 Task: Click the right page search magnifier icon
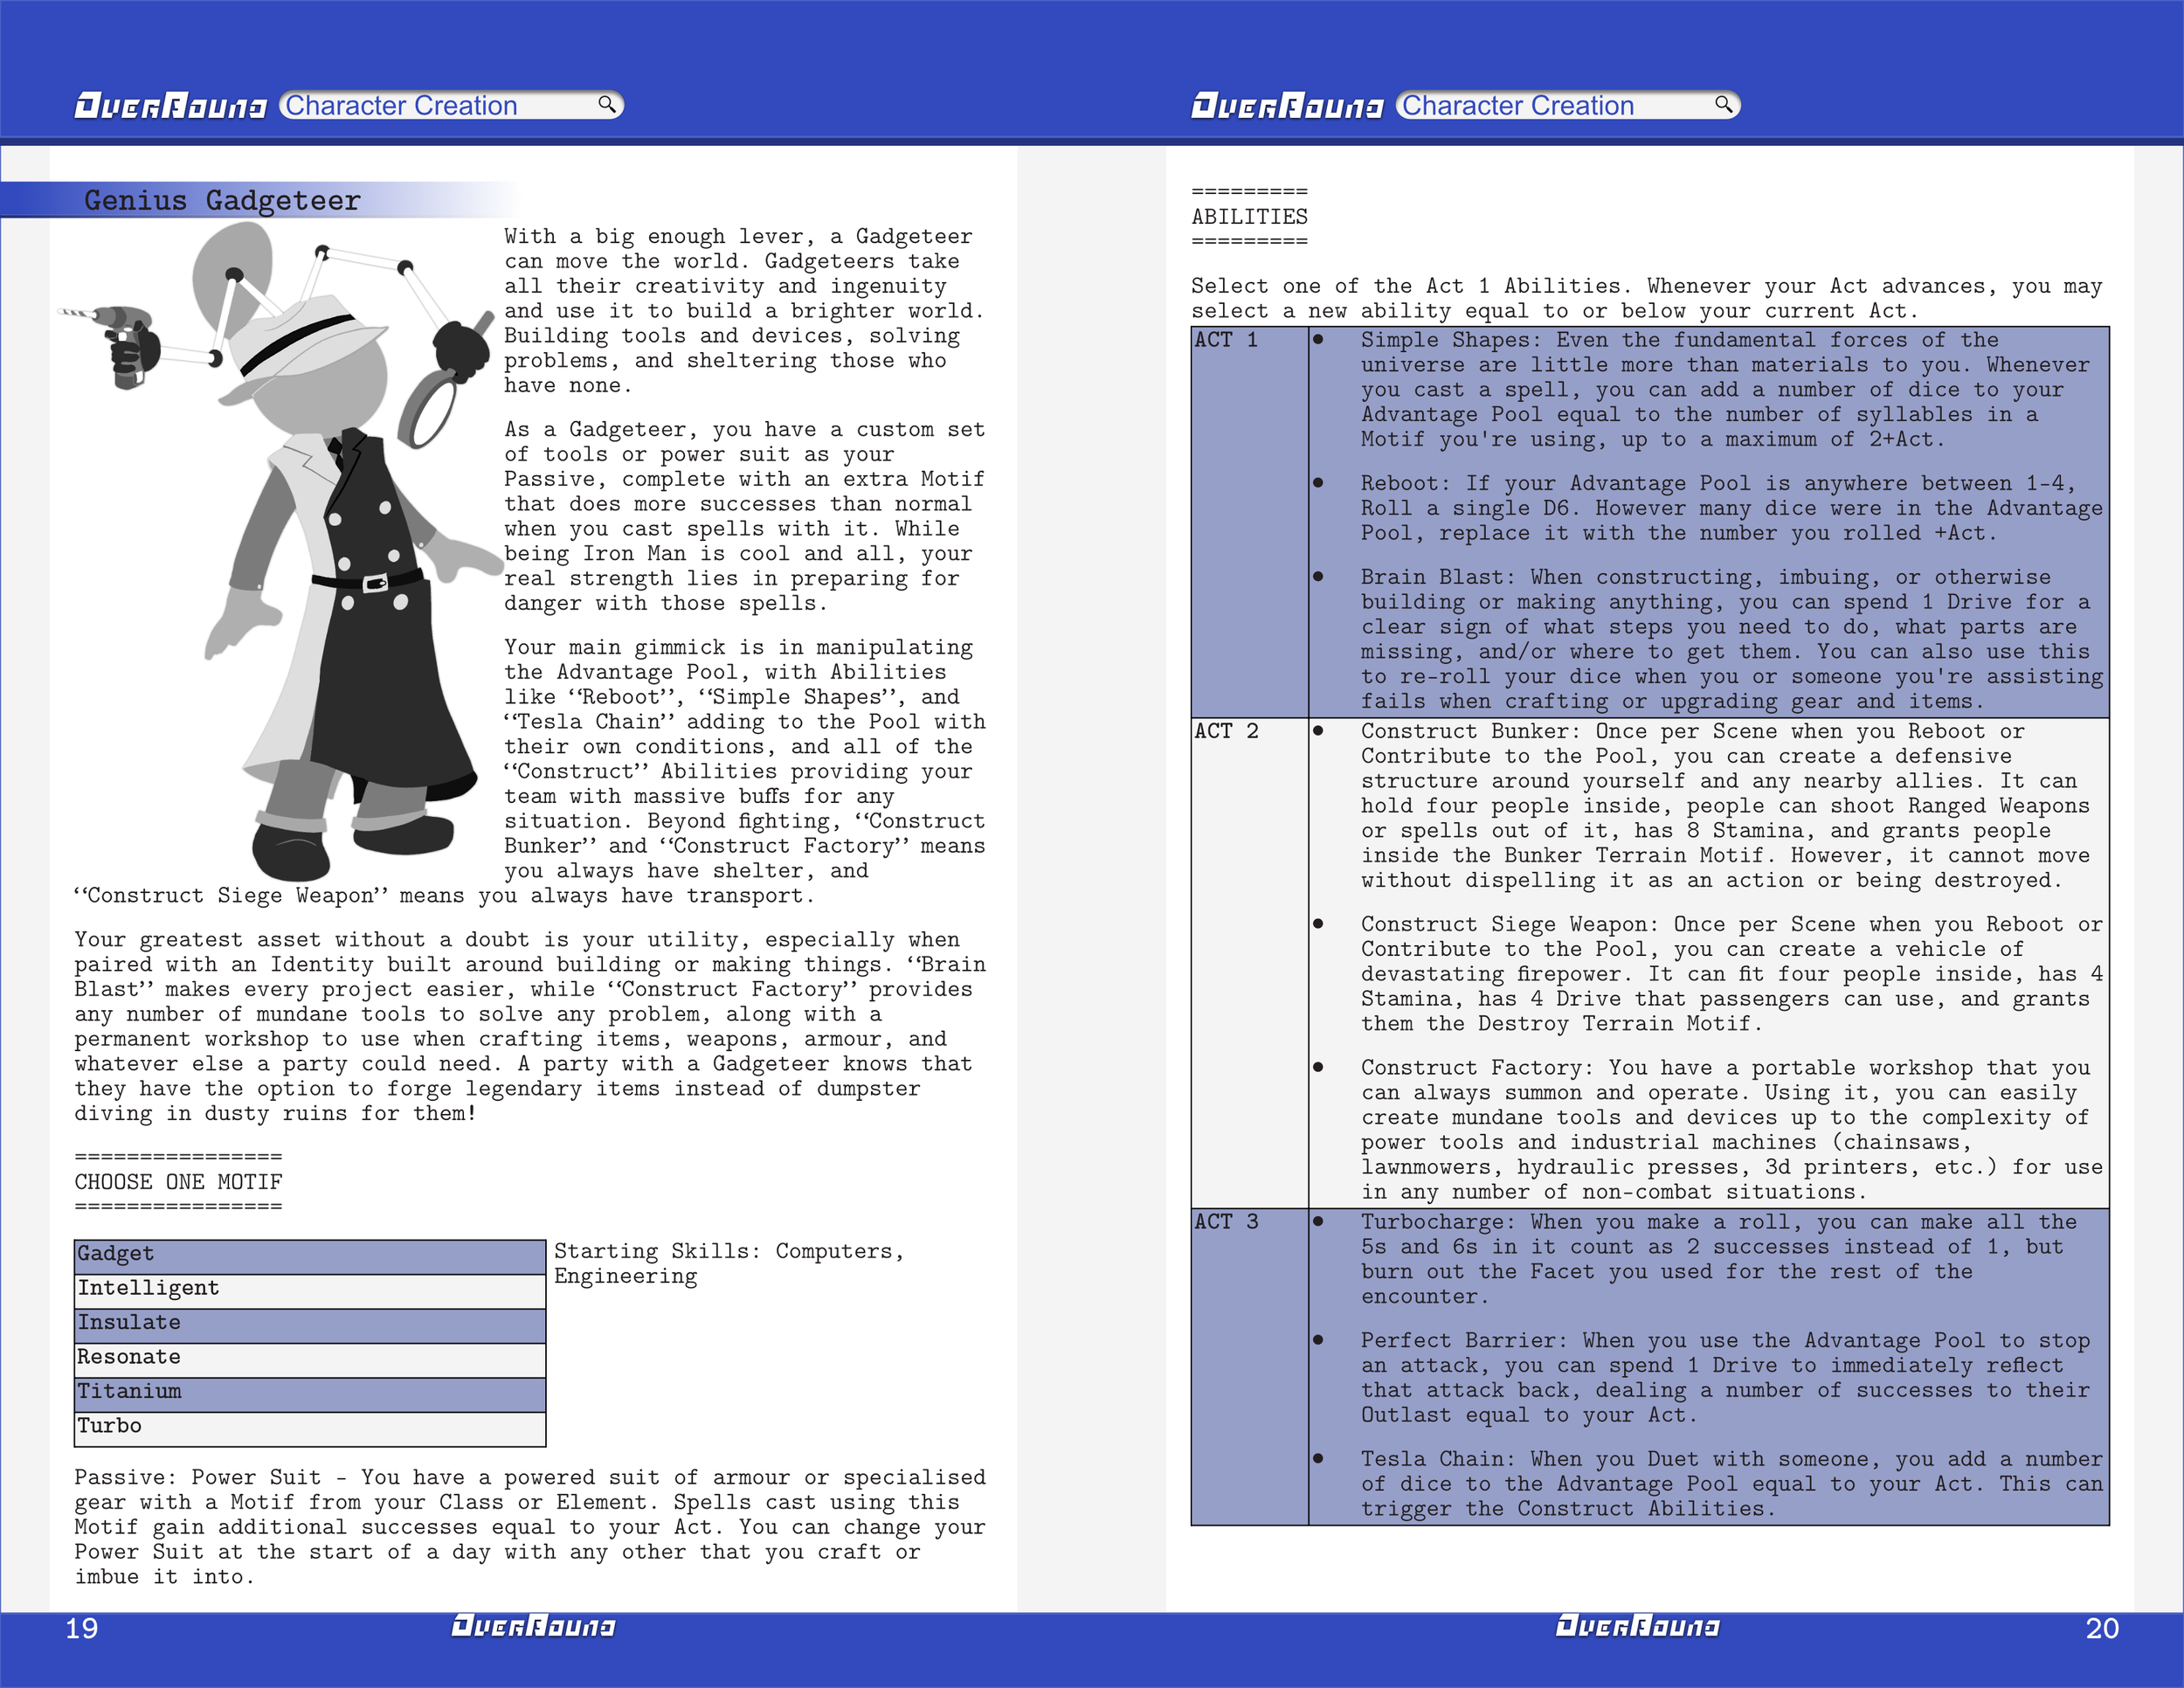click(x=1722, y=104)
